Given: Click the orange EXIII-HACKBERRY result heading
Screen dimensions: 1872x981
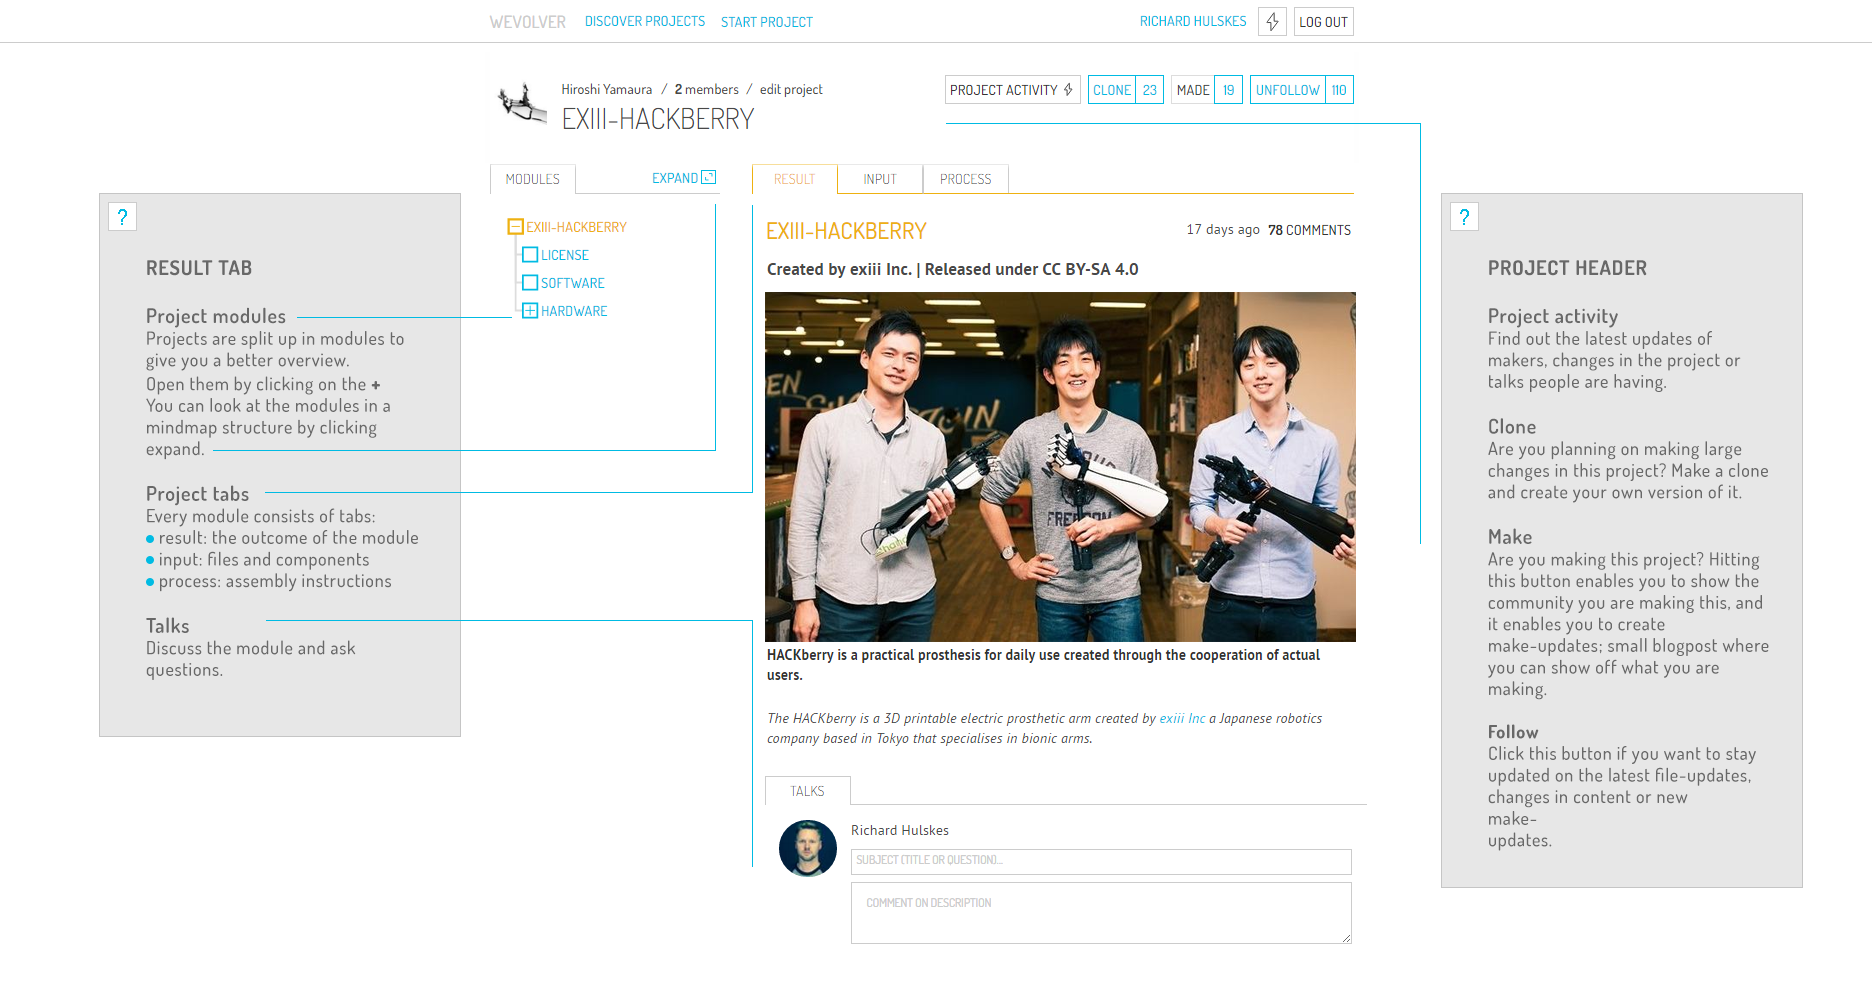Looking at the screenshot, I should pyautogui.click(x=846, y=232).
